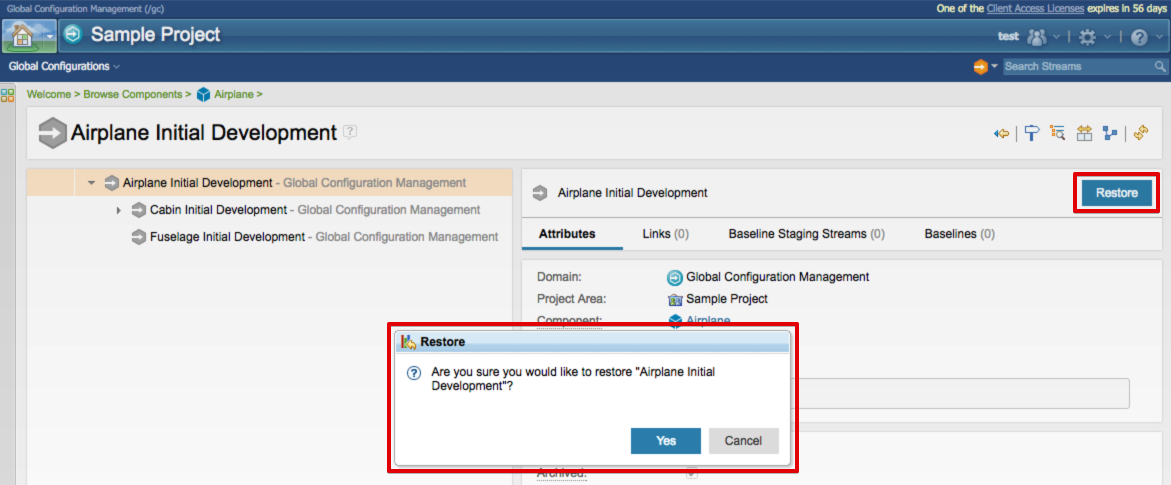The width and height of the screenshot is (1171, 485).
Task: Open the Global Configurations dropdown menu
Action: [x=64, y=66]
